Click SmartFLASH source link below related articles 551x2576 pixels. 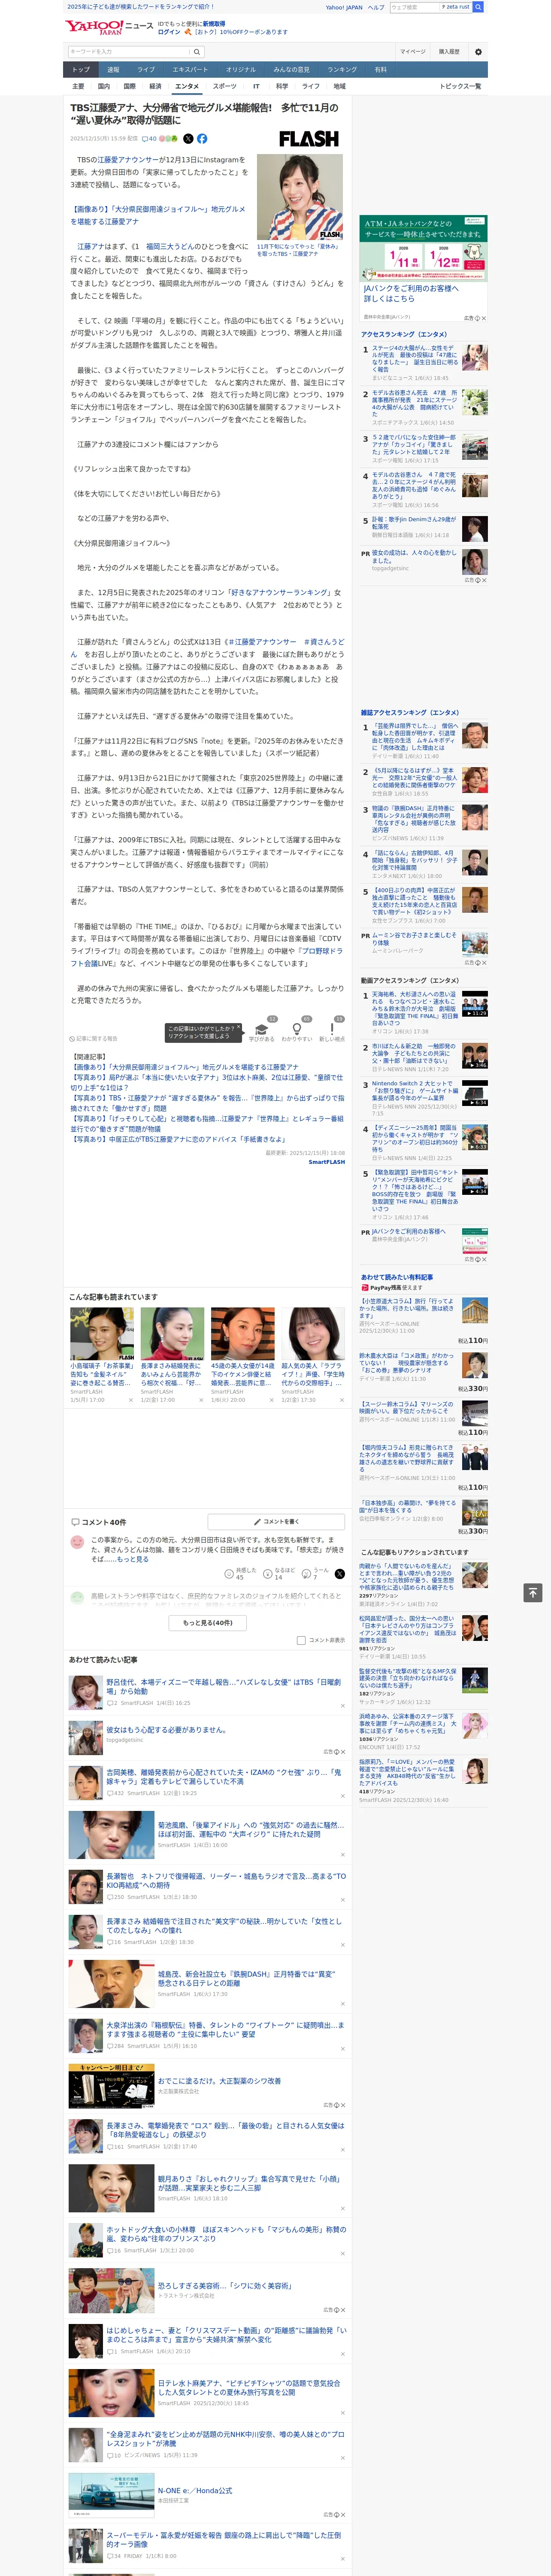point(326,1162)
